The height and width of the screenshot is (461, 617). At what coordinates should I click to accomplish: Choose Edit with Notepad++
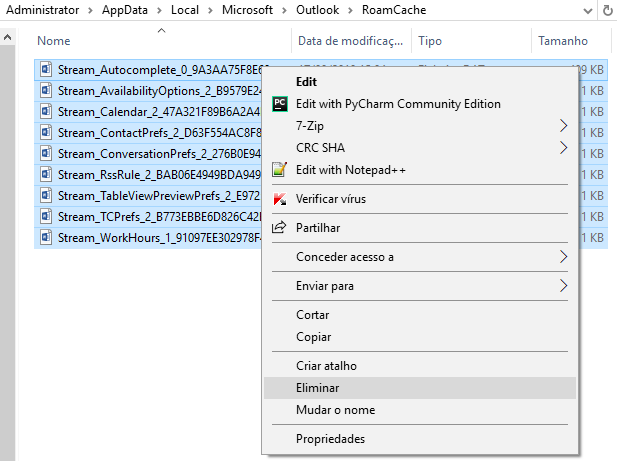click(x=420, y=170)
